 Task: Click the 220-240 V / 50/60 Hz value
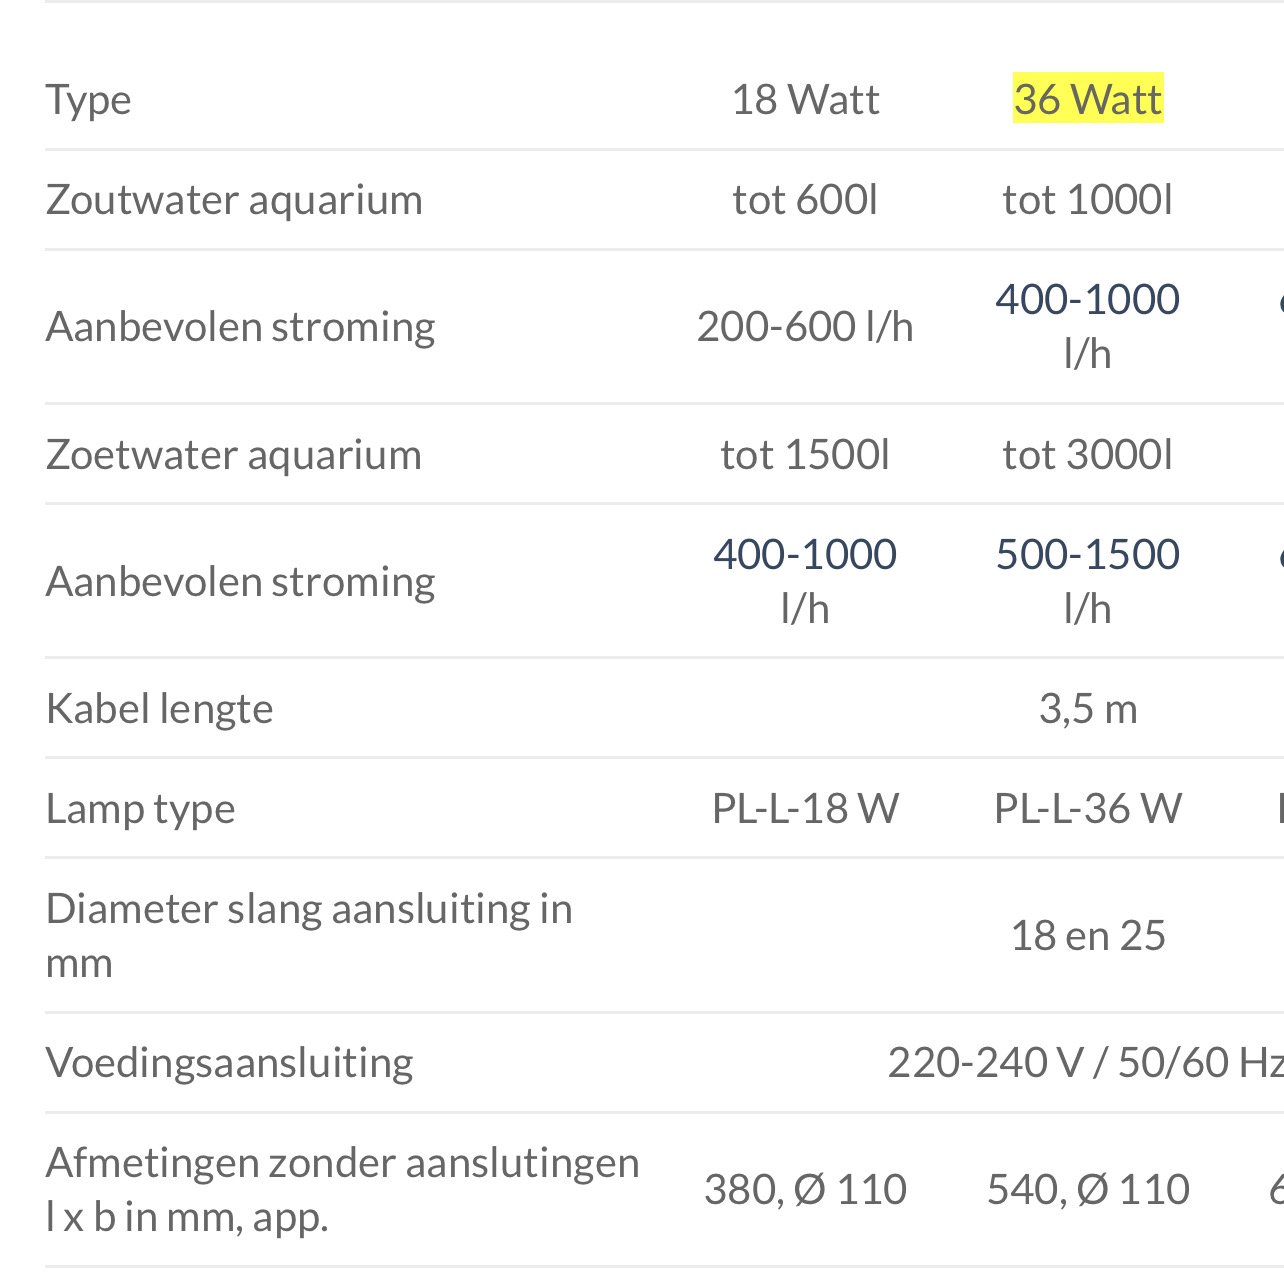(x=1085, y=1062)
